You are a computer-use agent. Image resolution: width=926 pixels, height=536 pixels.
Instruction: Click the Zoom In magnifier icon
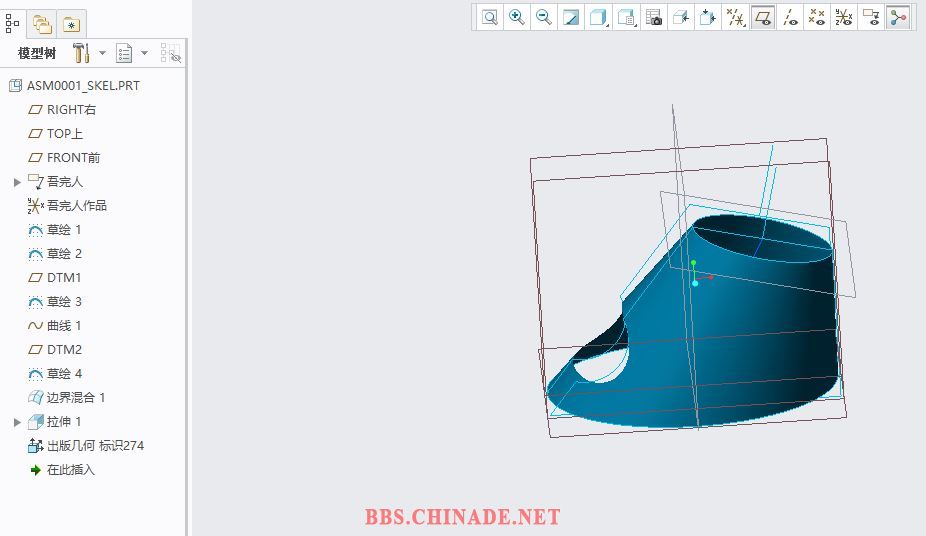(x=517, y=17)
